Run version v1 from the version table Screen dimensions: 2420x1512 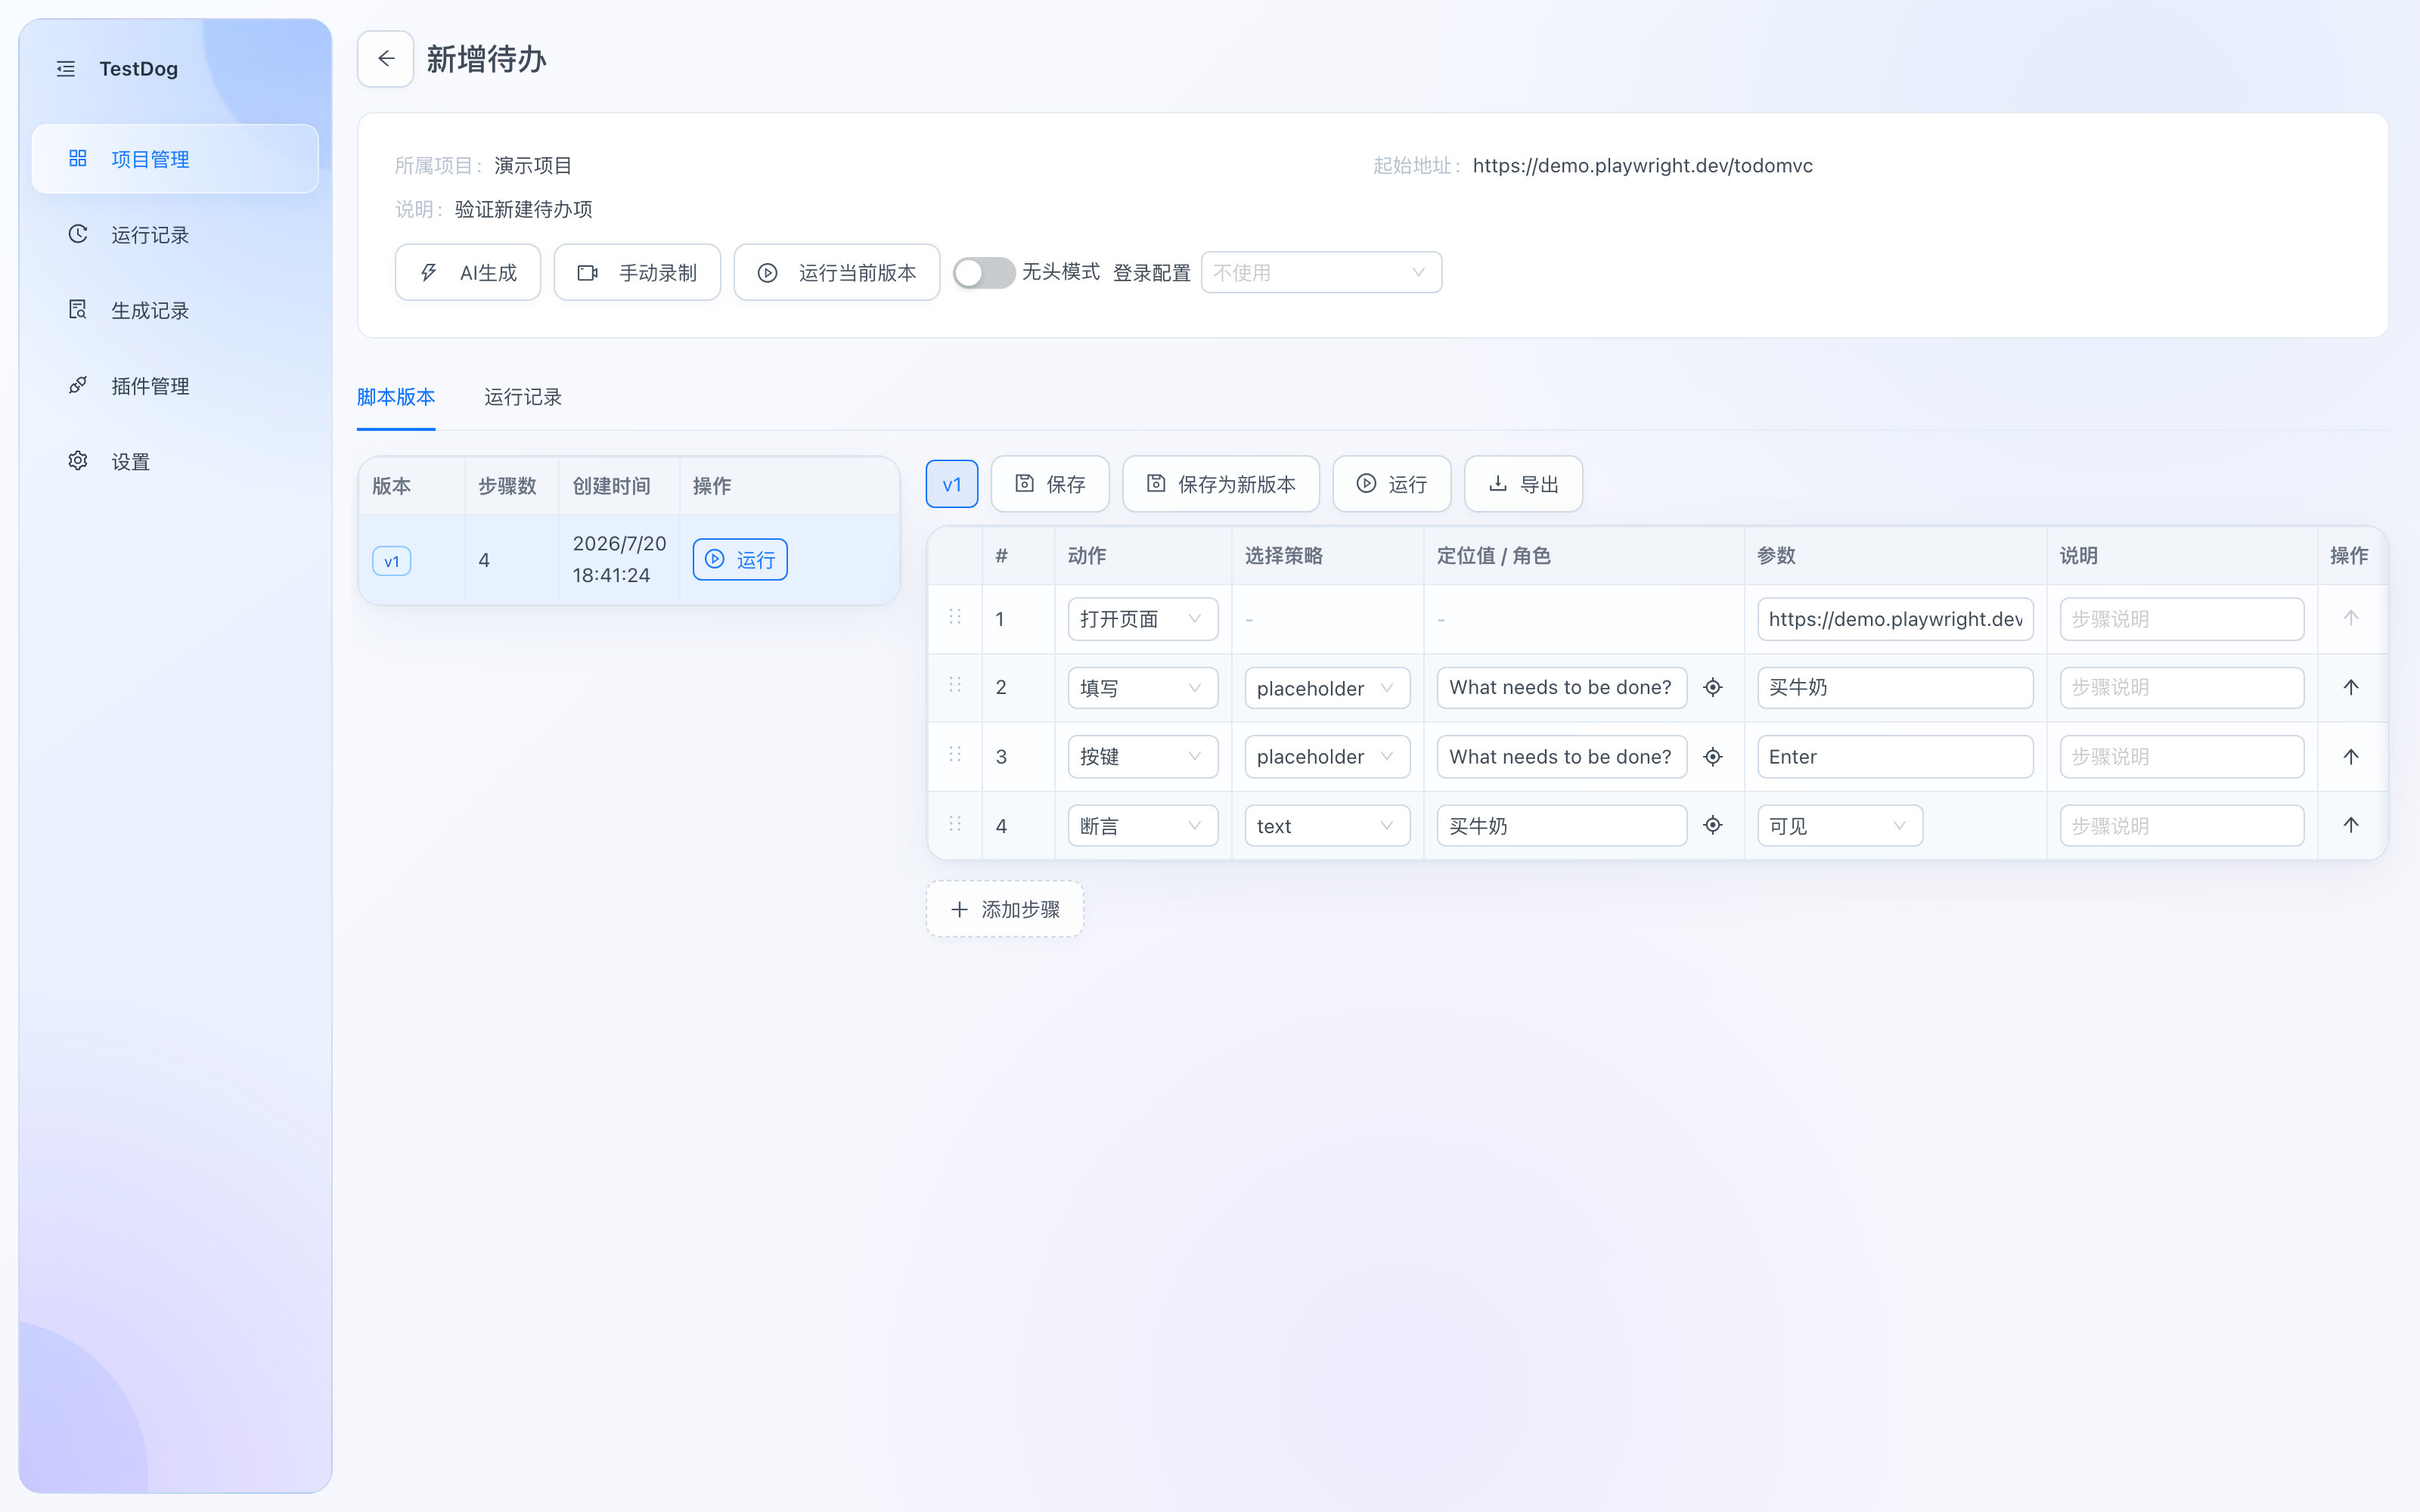[740, 559]
